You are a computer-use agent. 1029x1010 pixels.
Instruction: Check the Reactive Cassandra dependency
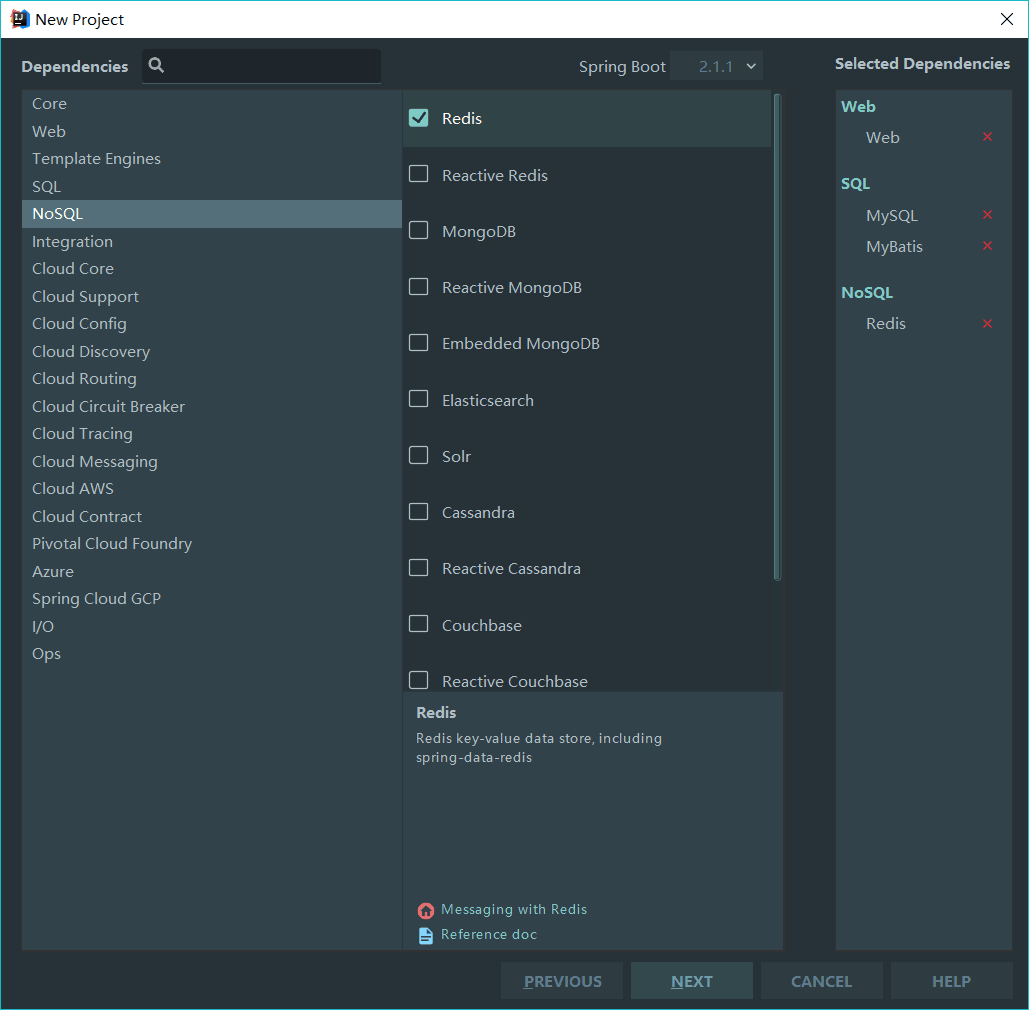419,568
